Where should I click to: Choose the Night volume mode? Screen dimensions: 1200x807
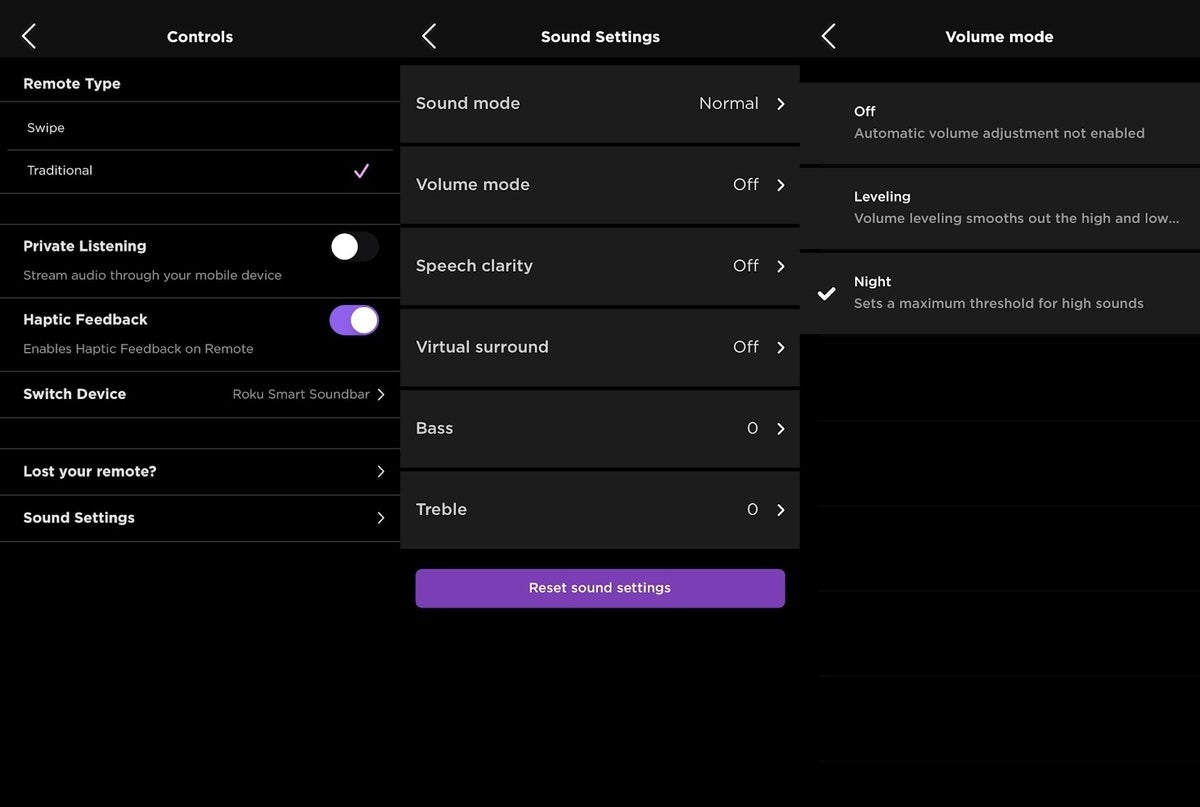[x=1000, y=293]
